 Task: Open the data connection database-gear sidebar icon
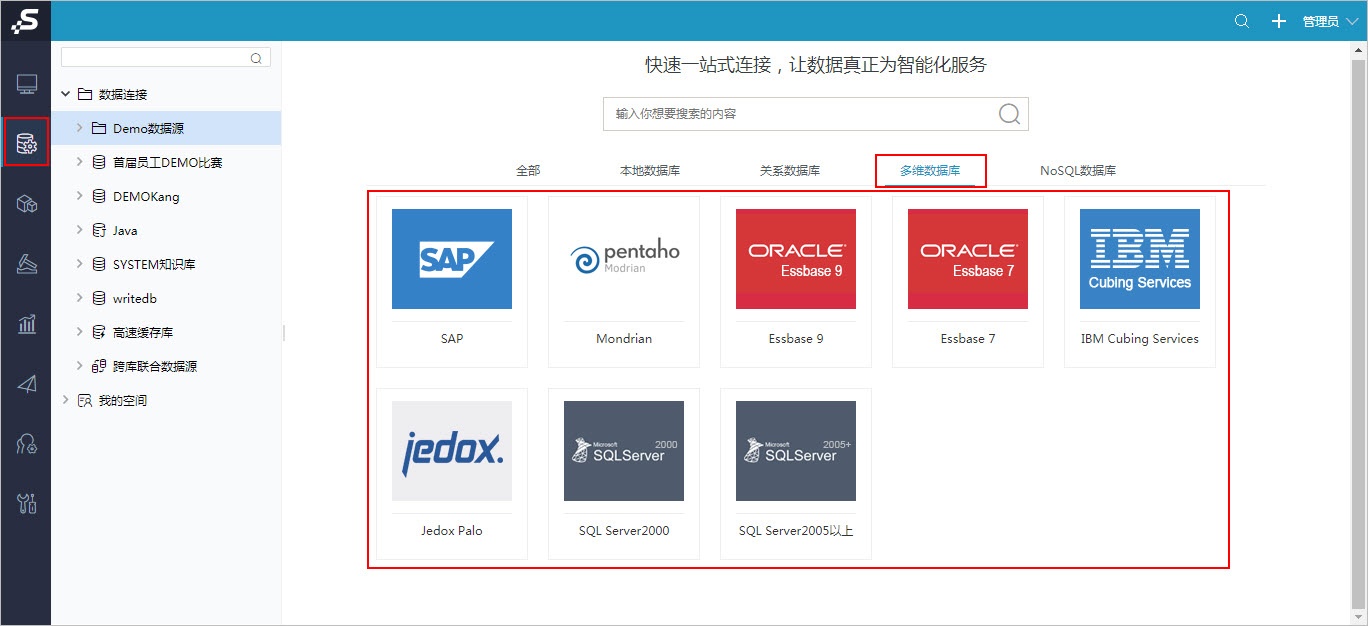[x=27, y=145]
